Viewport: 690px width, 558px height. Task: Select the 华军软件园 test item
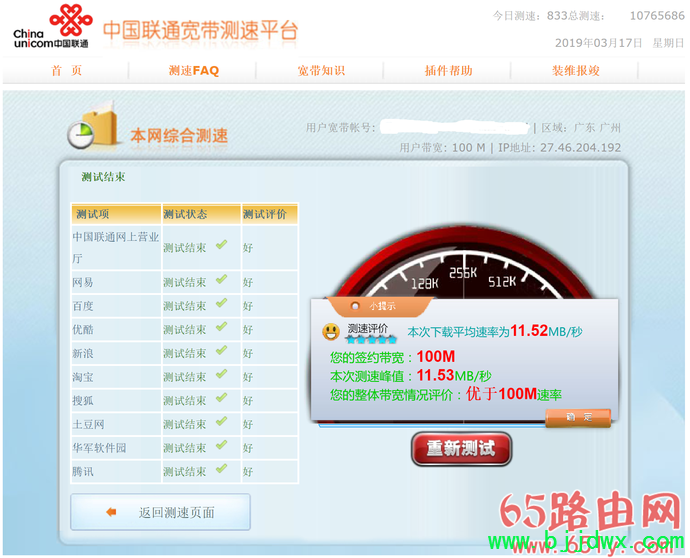pos(99,448)
